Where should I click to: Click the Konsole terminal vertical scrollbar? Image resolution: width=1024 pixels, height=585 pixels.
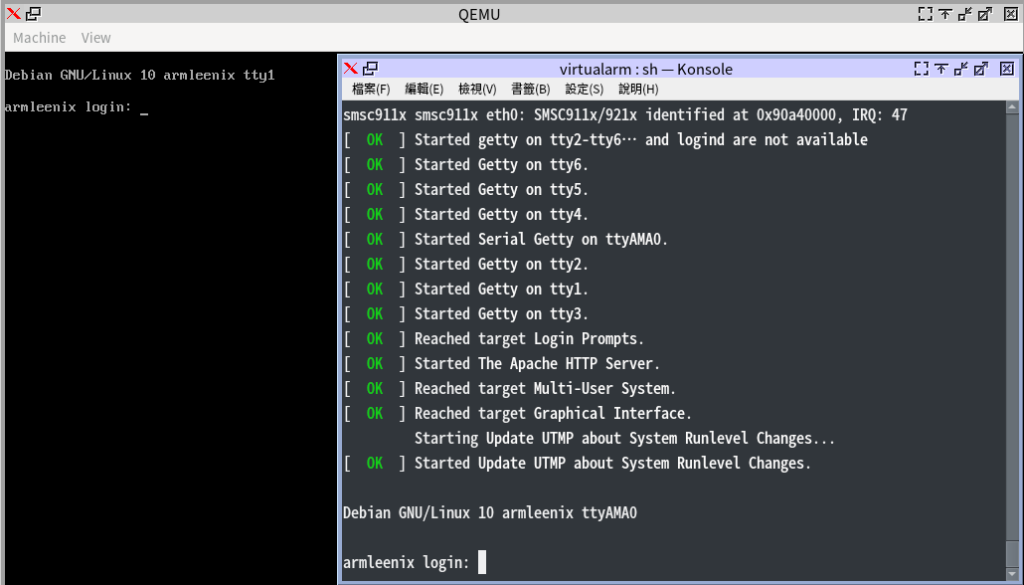coord(1013,330)
